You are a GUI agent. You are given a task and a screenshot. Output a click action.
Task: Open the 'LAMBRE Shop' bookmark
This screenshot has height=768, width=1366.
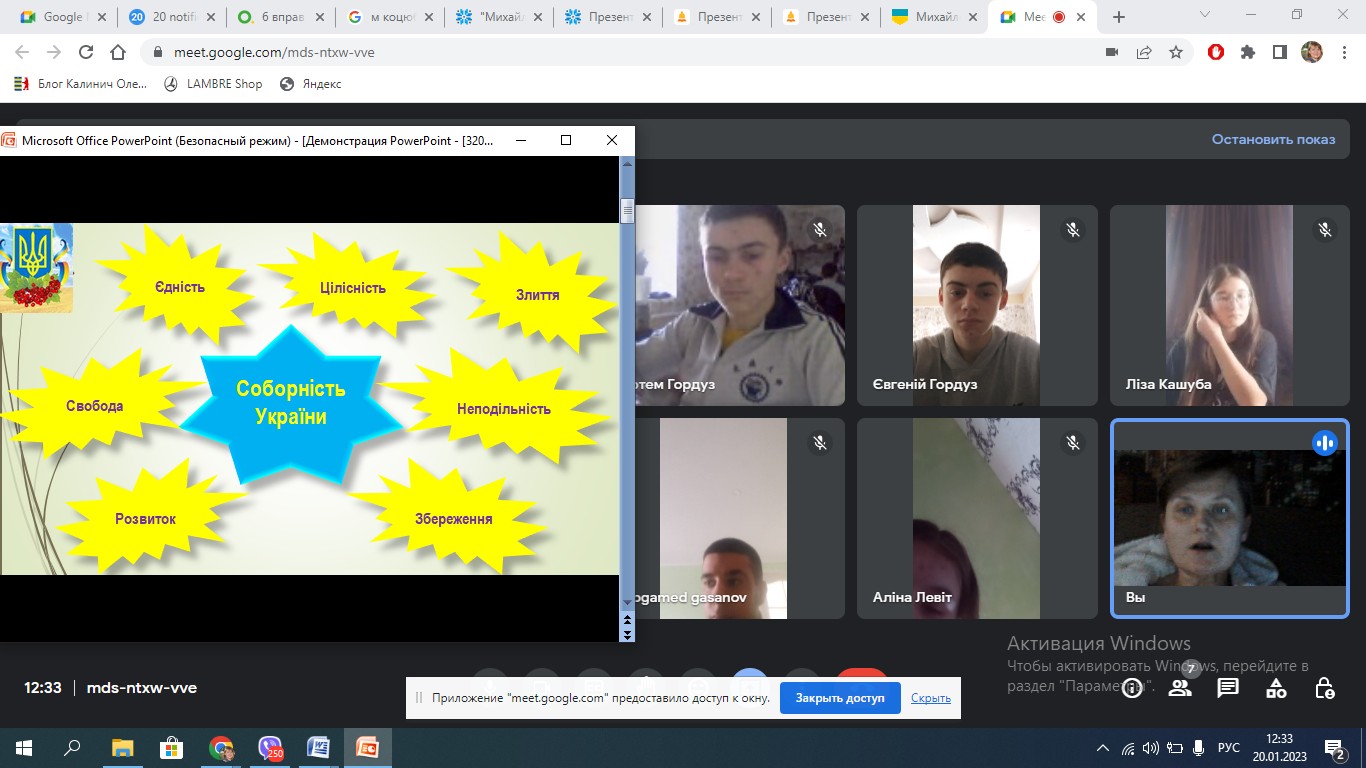(x=213, y=84)
